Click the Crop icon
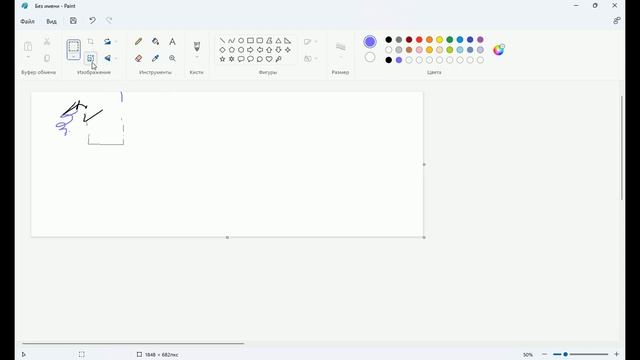This screenshot has width=640, height=360. click(91, 42)
